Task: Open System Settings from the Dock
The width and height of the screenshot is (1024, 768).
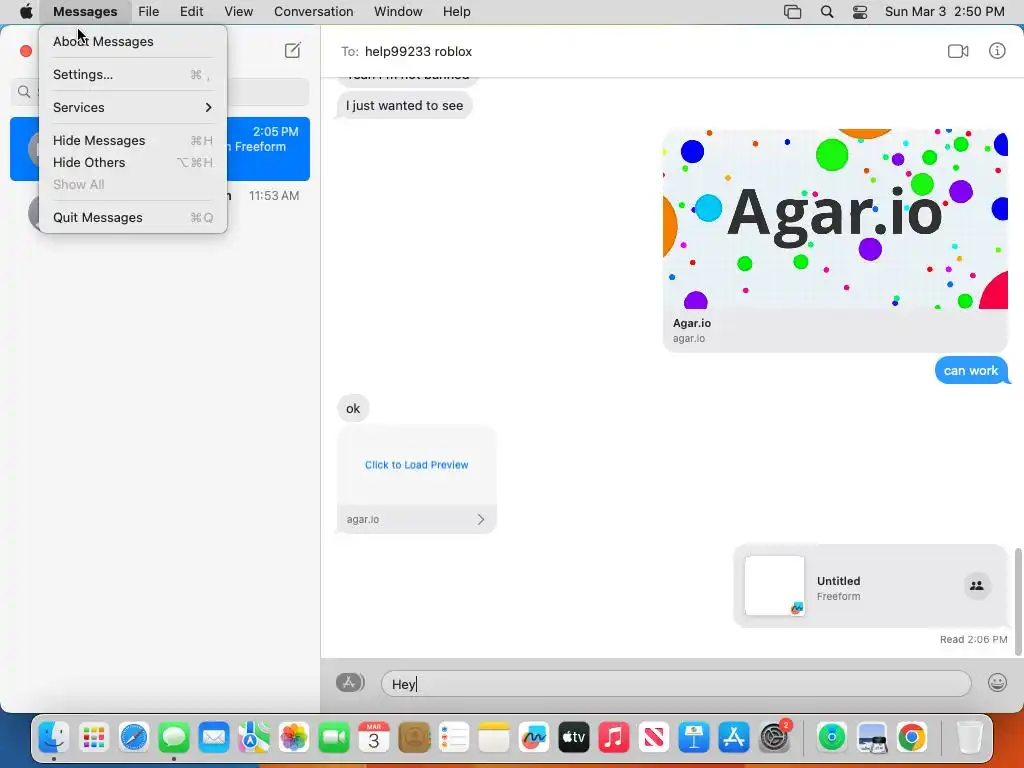Action: pyautogui.click(x=775, y=738)
